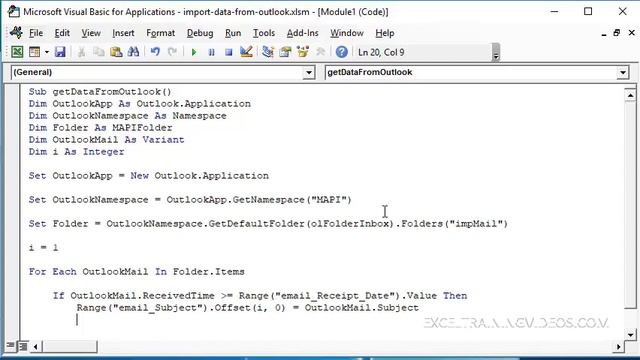The image size is (640, 360).
Task: Click the horizontal scrollbar right arrow
Action: point(619,347)
